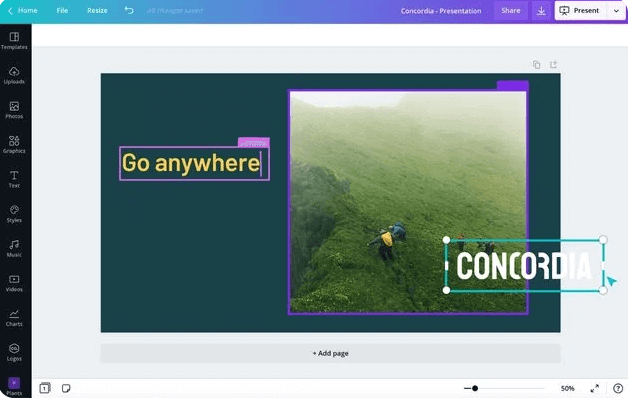This screenshot has height=401, width=633.
Task: Duplicate the page with copy icon
Action: point(537,65)
